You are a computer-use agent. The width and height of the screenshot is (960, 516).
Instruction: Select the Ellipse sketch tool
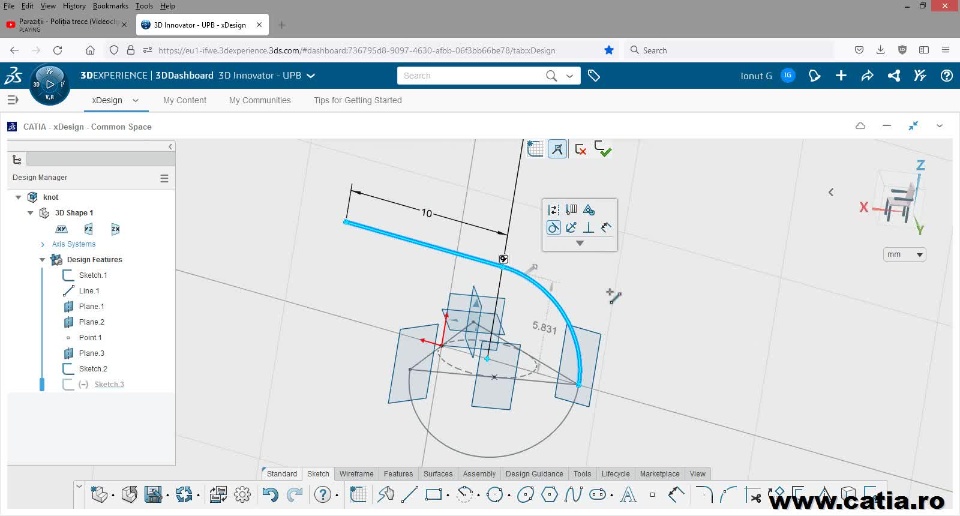pyautogui.click(x=525, y=495)
